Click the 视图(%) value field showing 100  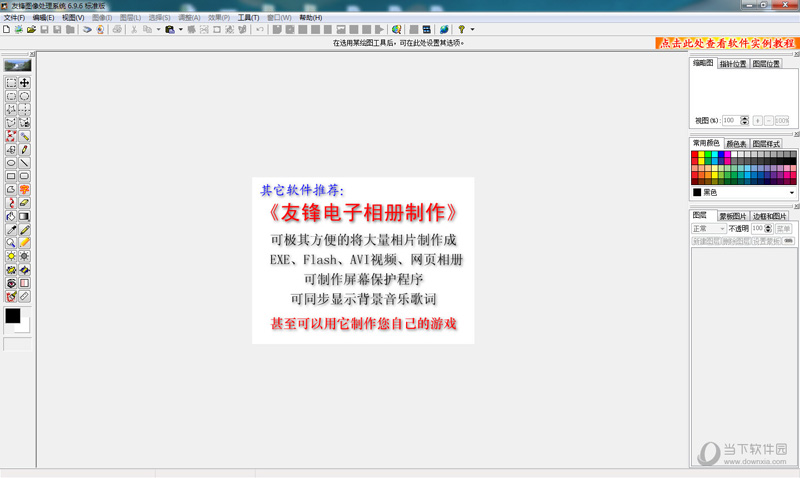pyautogui.click(x=731, y=120)
